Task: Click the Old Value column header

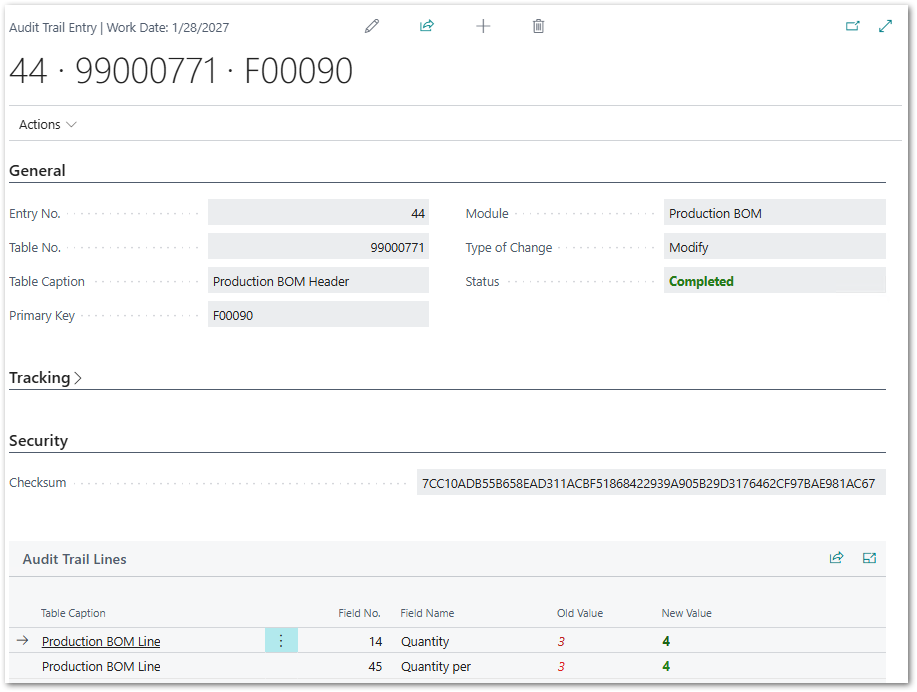Action: point(580,613)
